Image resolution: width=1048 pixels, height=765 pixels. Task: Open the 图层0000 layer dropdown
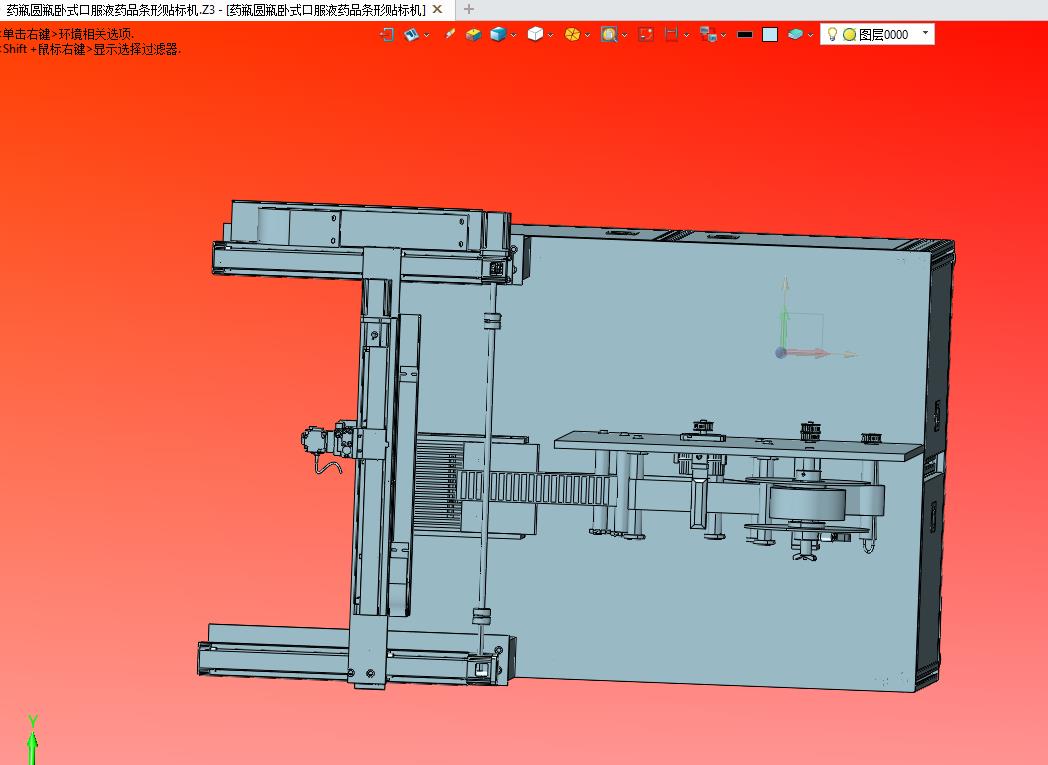click(x=925, y=33)
